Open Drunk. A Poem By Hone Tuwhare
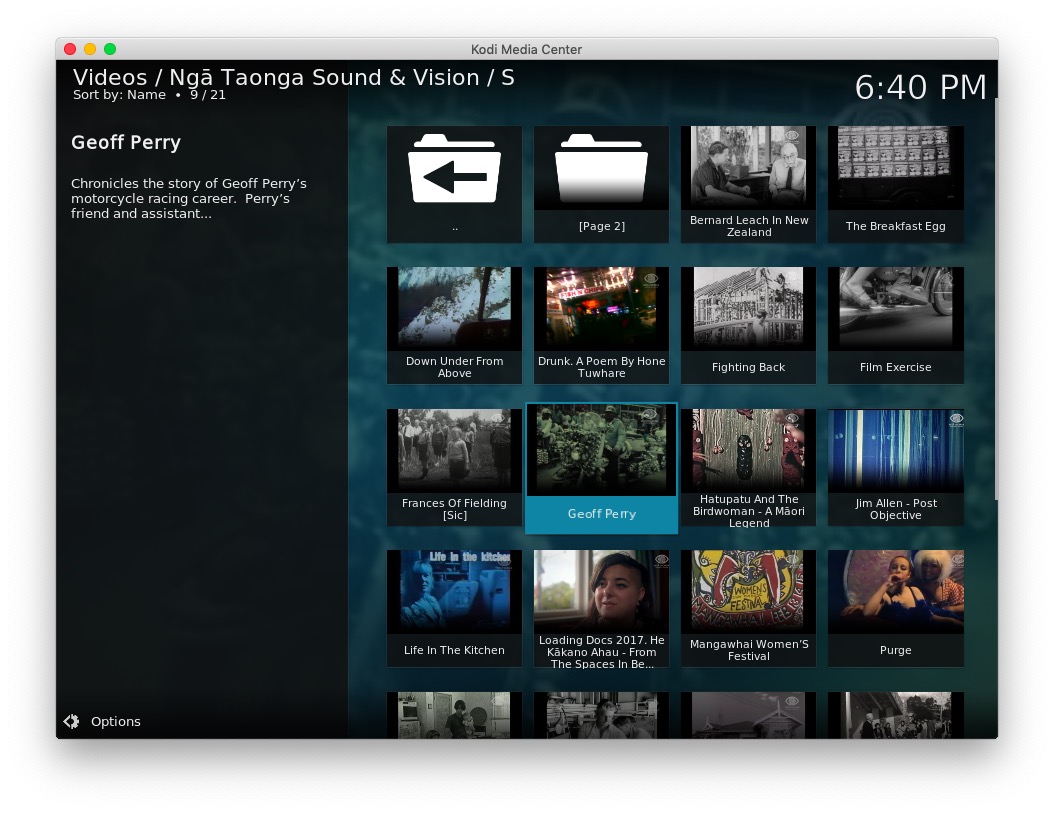The height and width of the screenshot is (813, 1054). pos(601,310)
